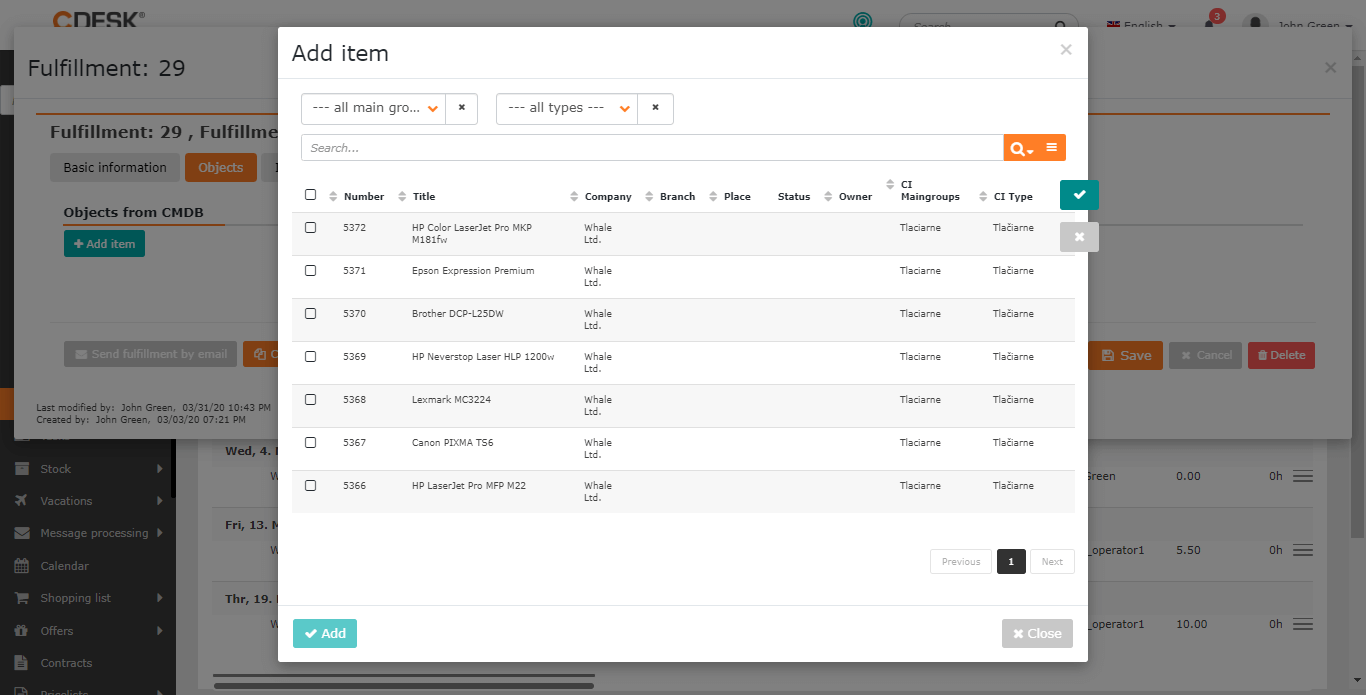Open the all types dropdown
Viewport: 1366px width, 695px height.
567,108
